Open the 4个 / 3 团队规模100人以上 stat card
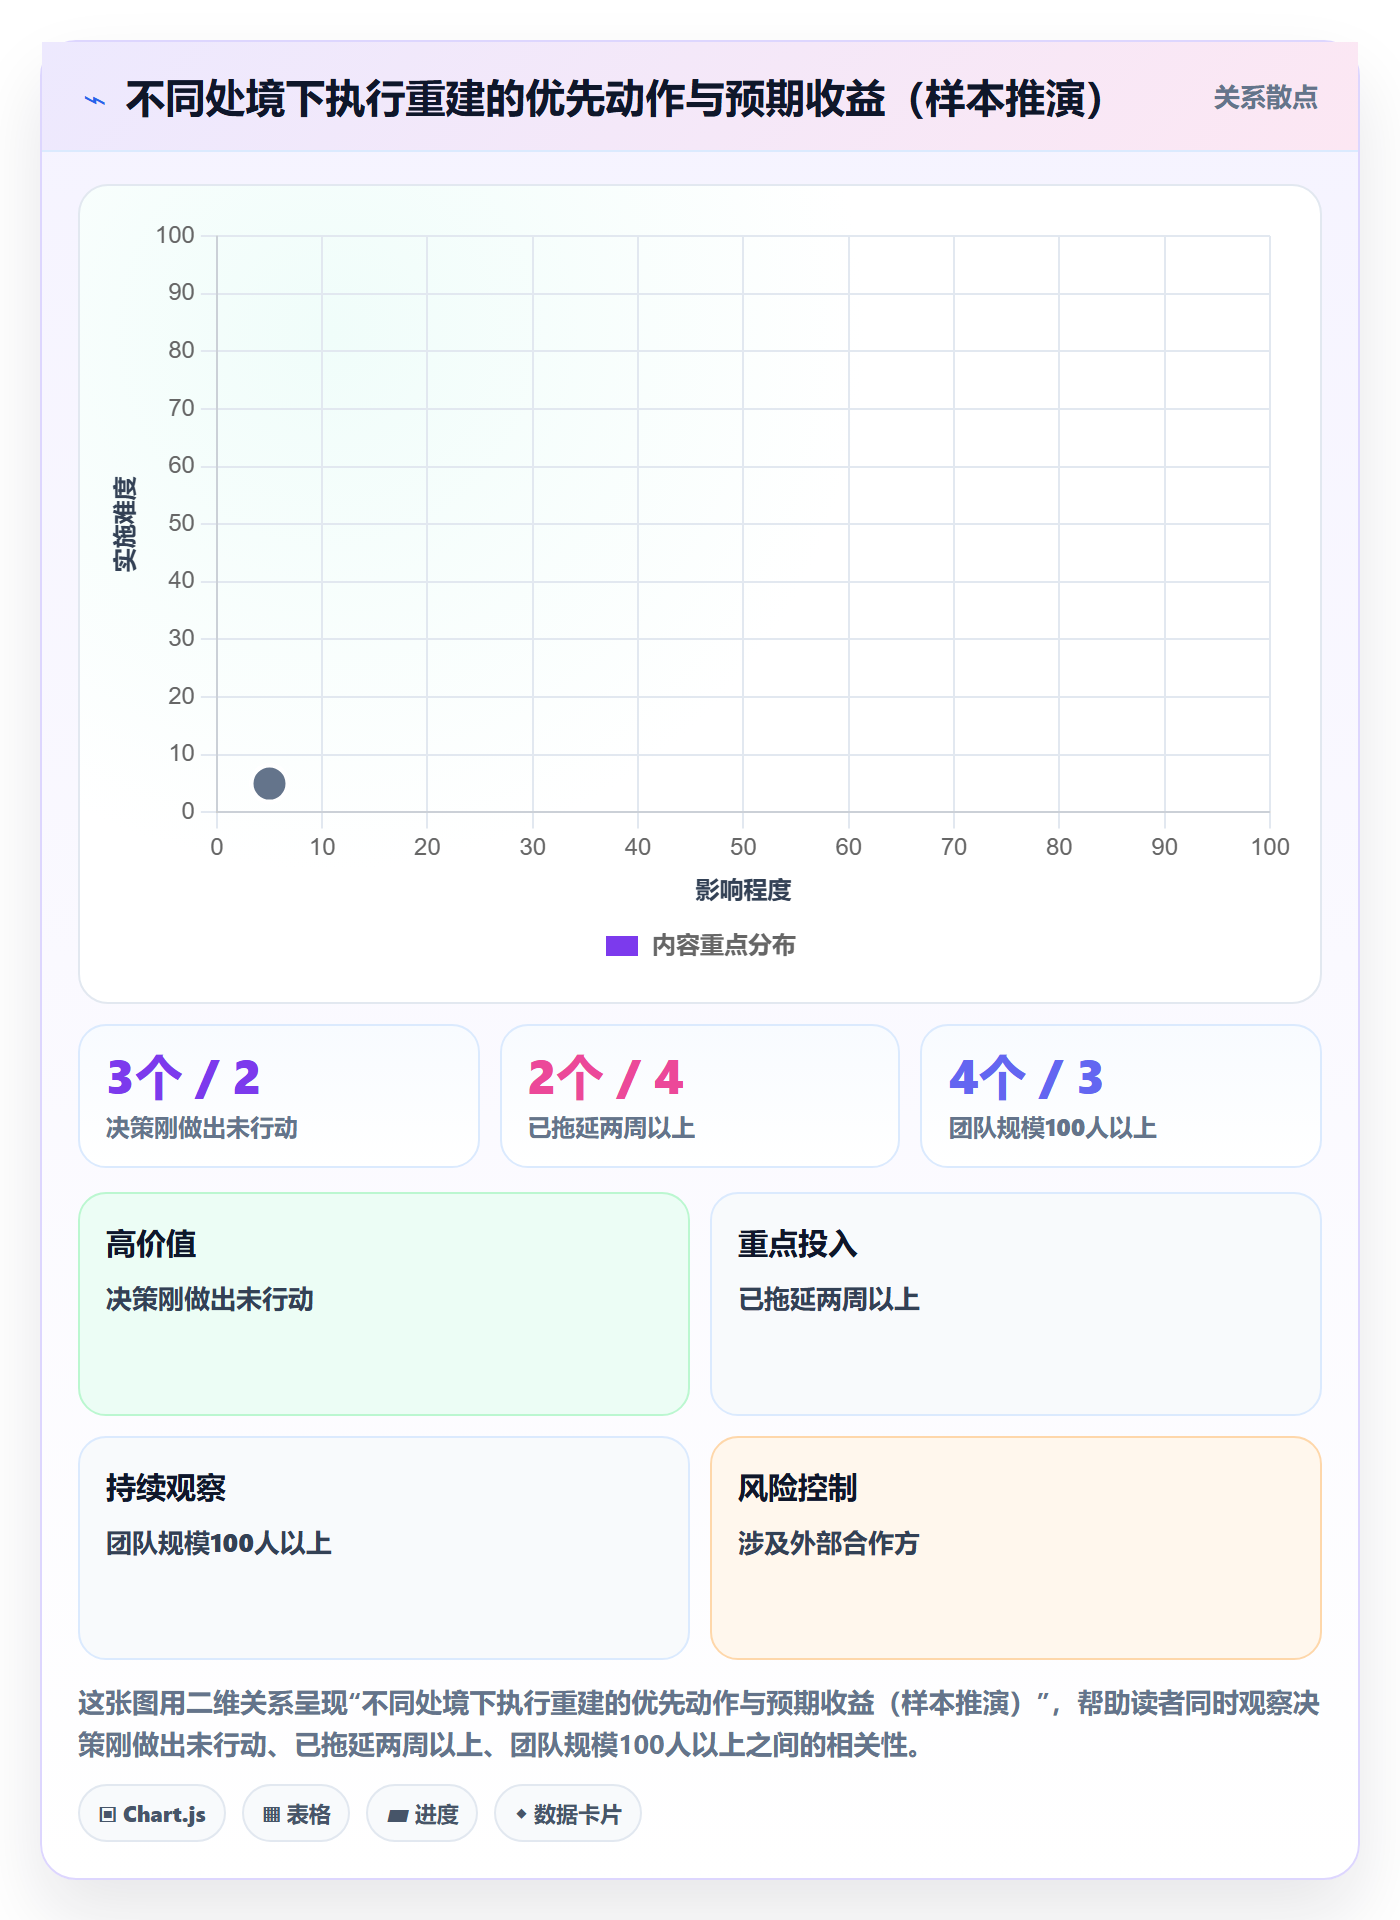Image resolution: width=1400 pixels, height=1920 pixels. pyautogui.click(x=1121, y=1096)
